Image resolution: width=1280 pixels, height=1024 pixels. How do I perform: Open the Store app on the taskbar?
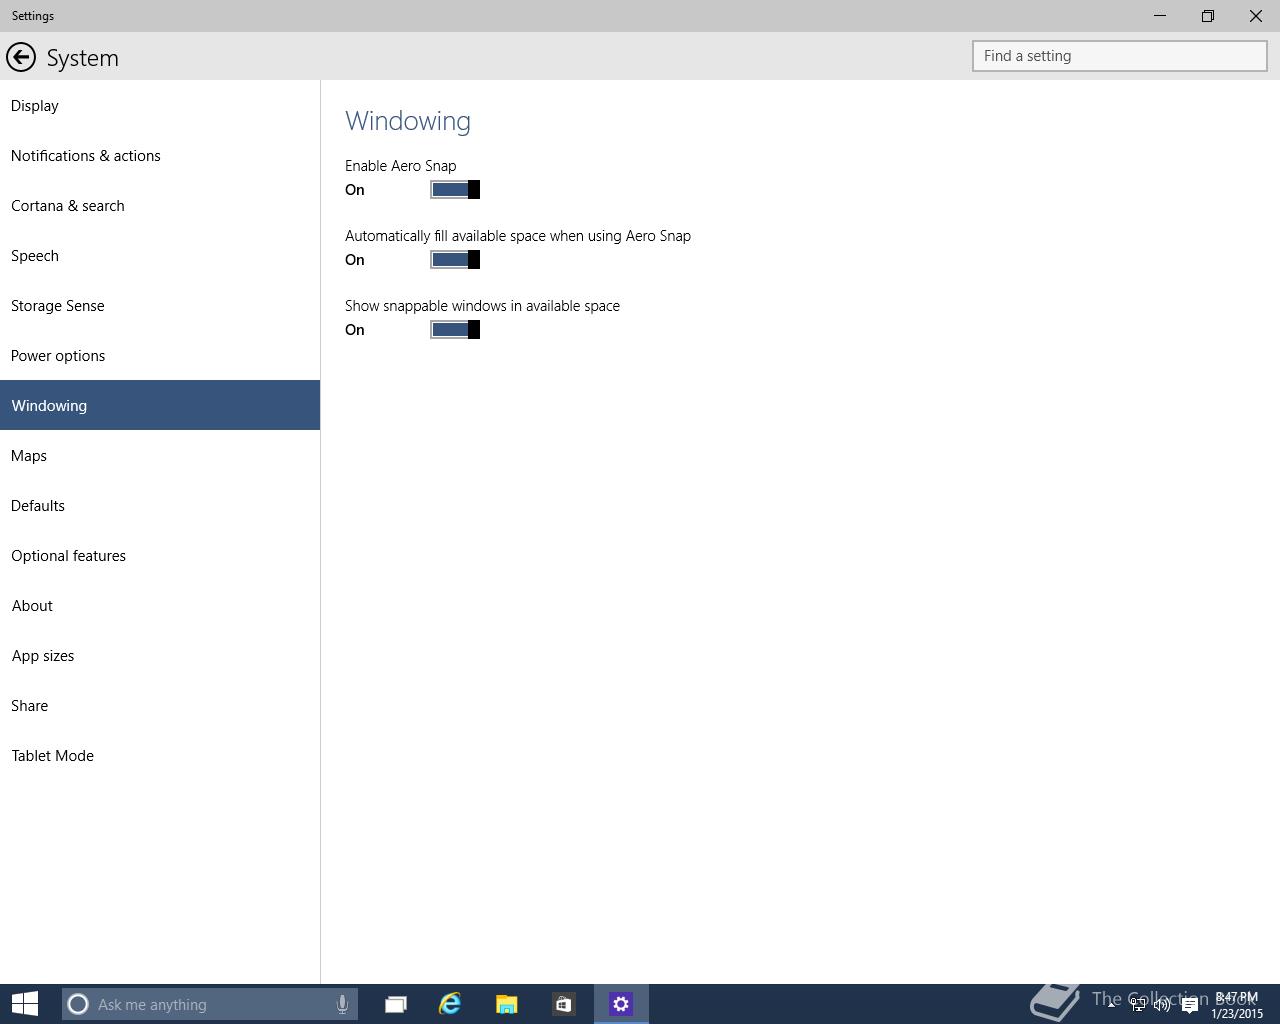point(563,1004)
